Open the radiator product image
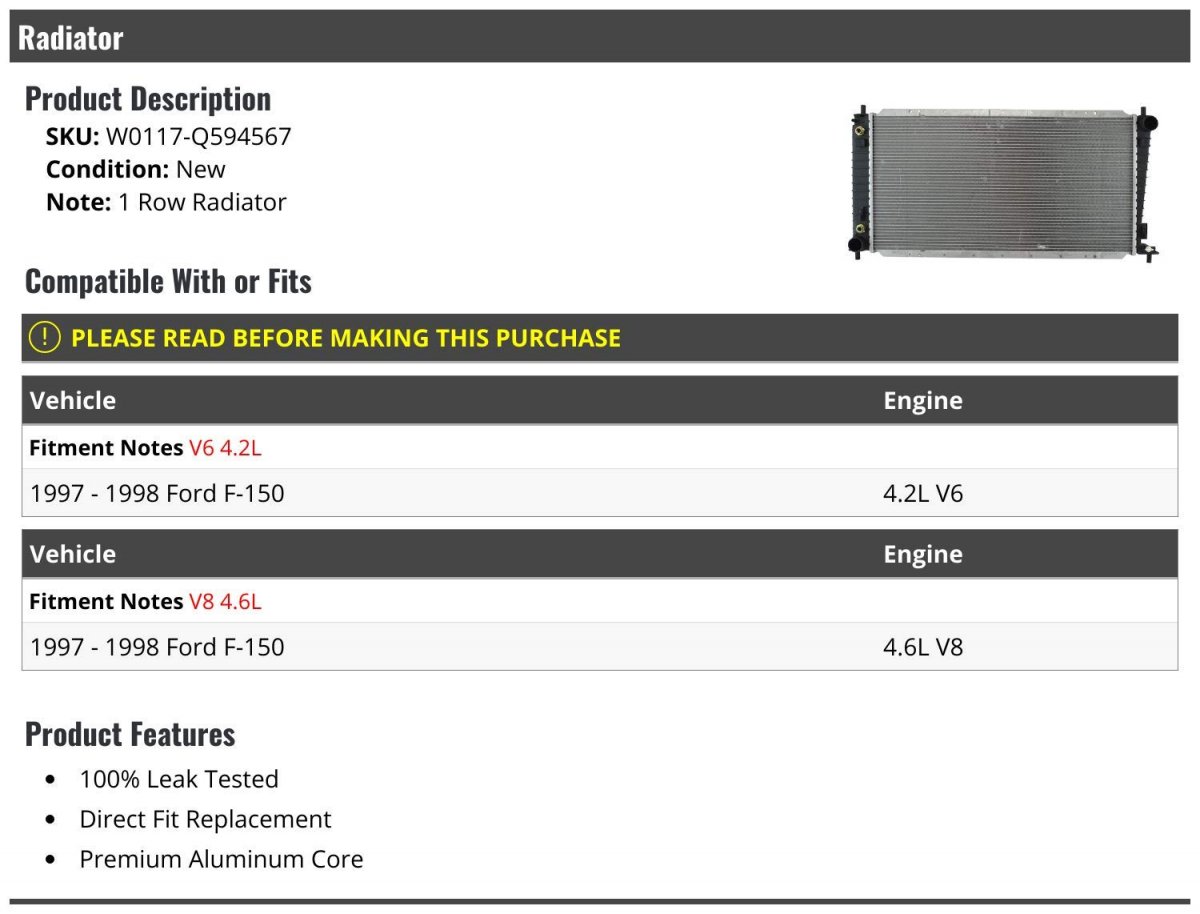Image resolution: width=1200 pixels, height=914 pixels. [x=1004, y=181]
